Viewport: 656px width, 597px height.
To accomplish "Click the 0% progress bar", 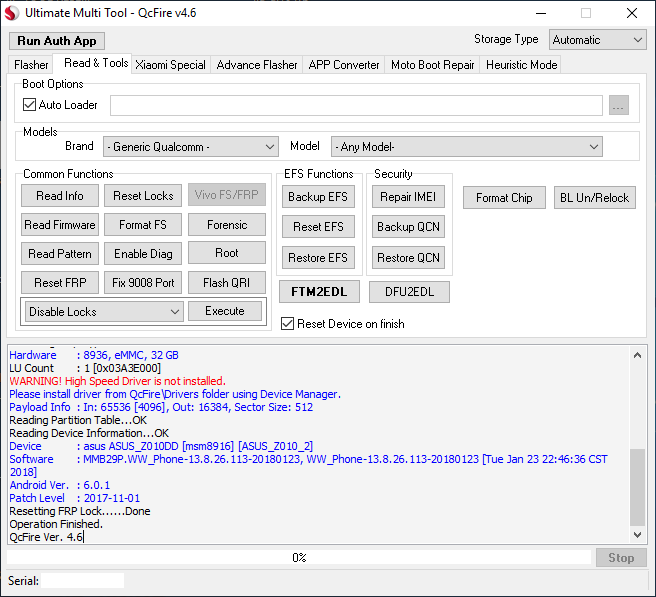I will 299,558.
